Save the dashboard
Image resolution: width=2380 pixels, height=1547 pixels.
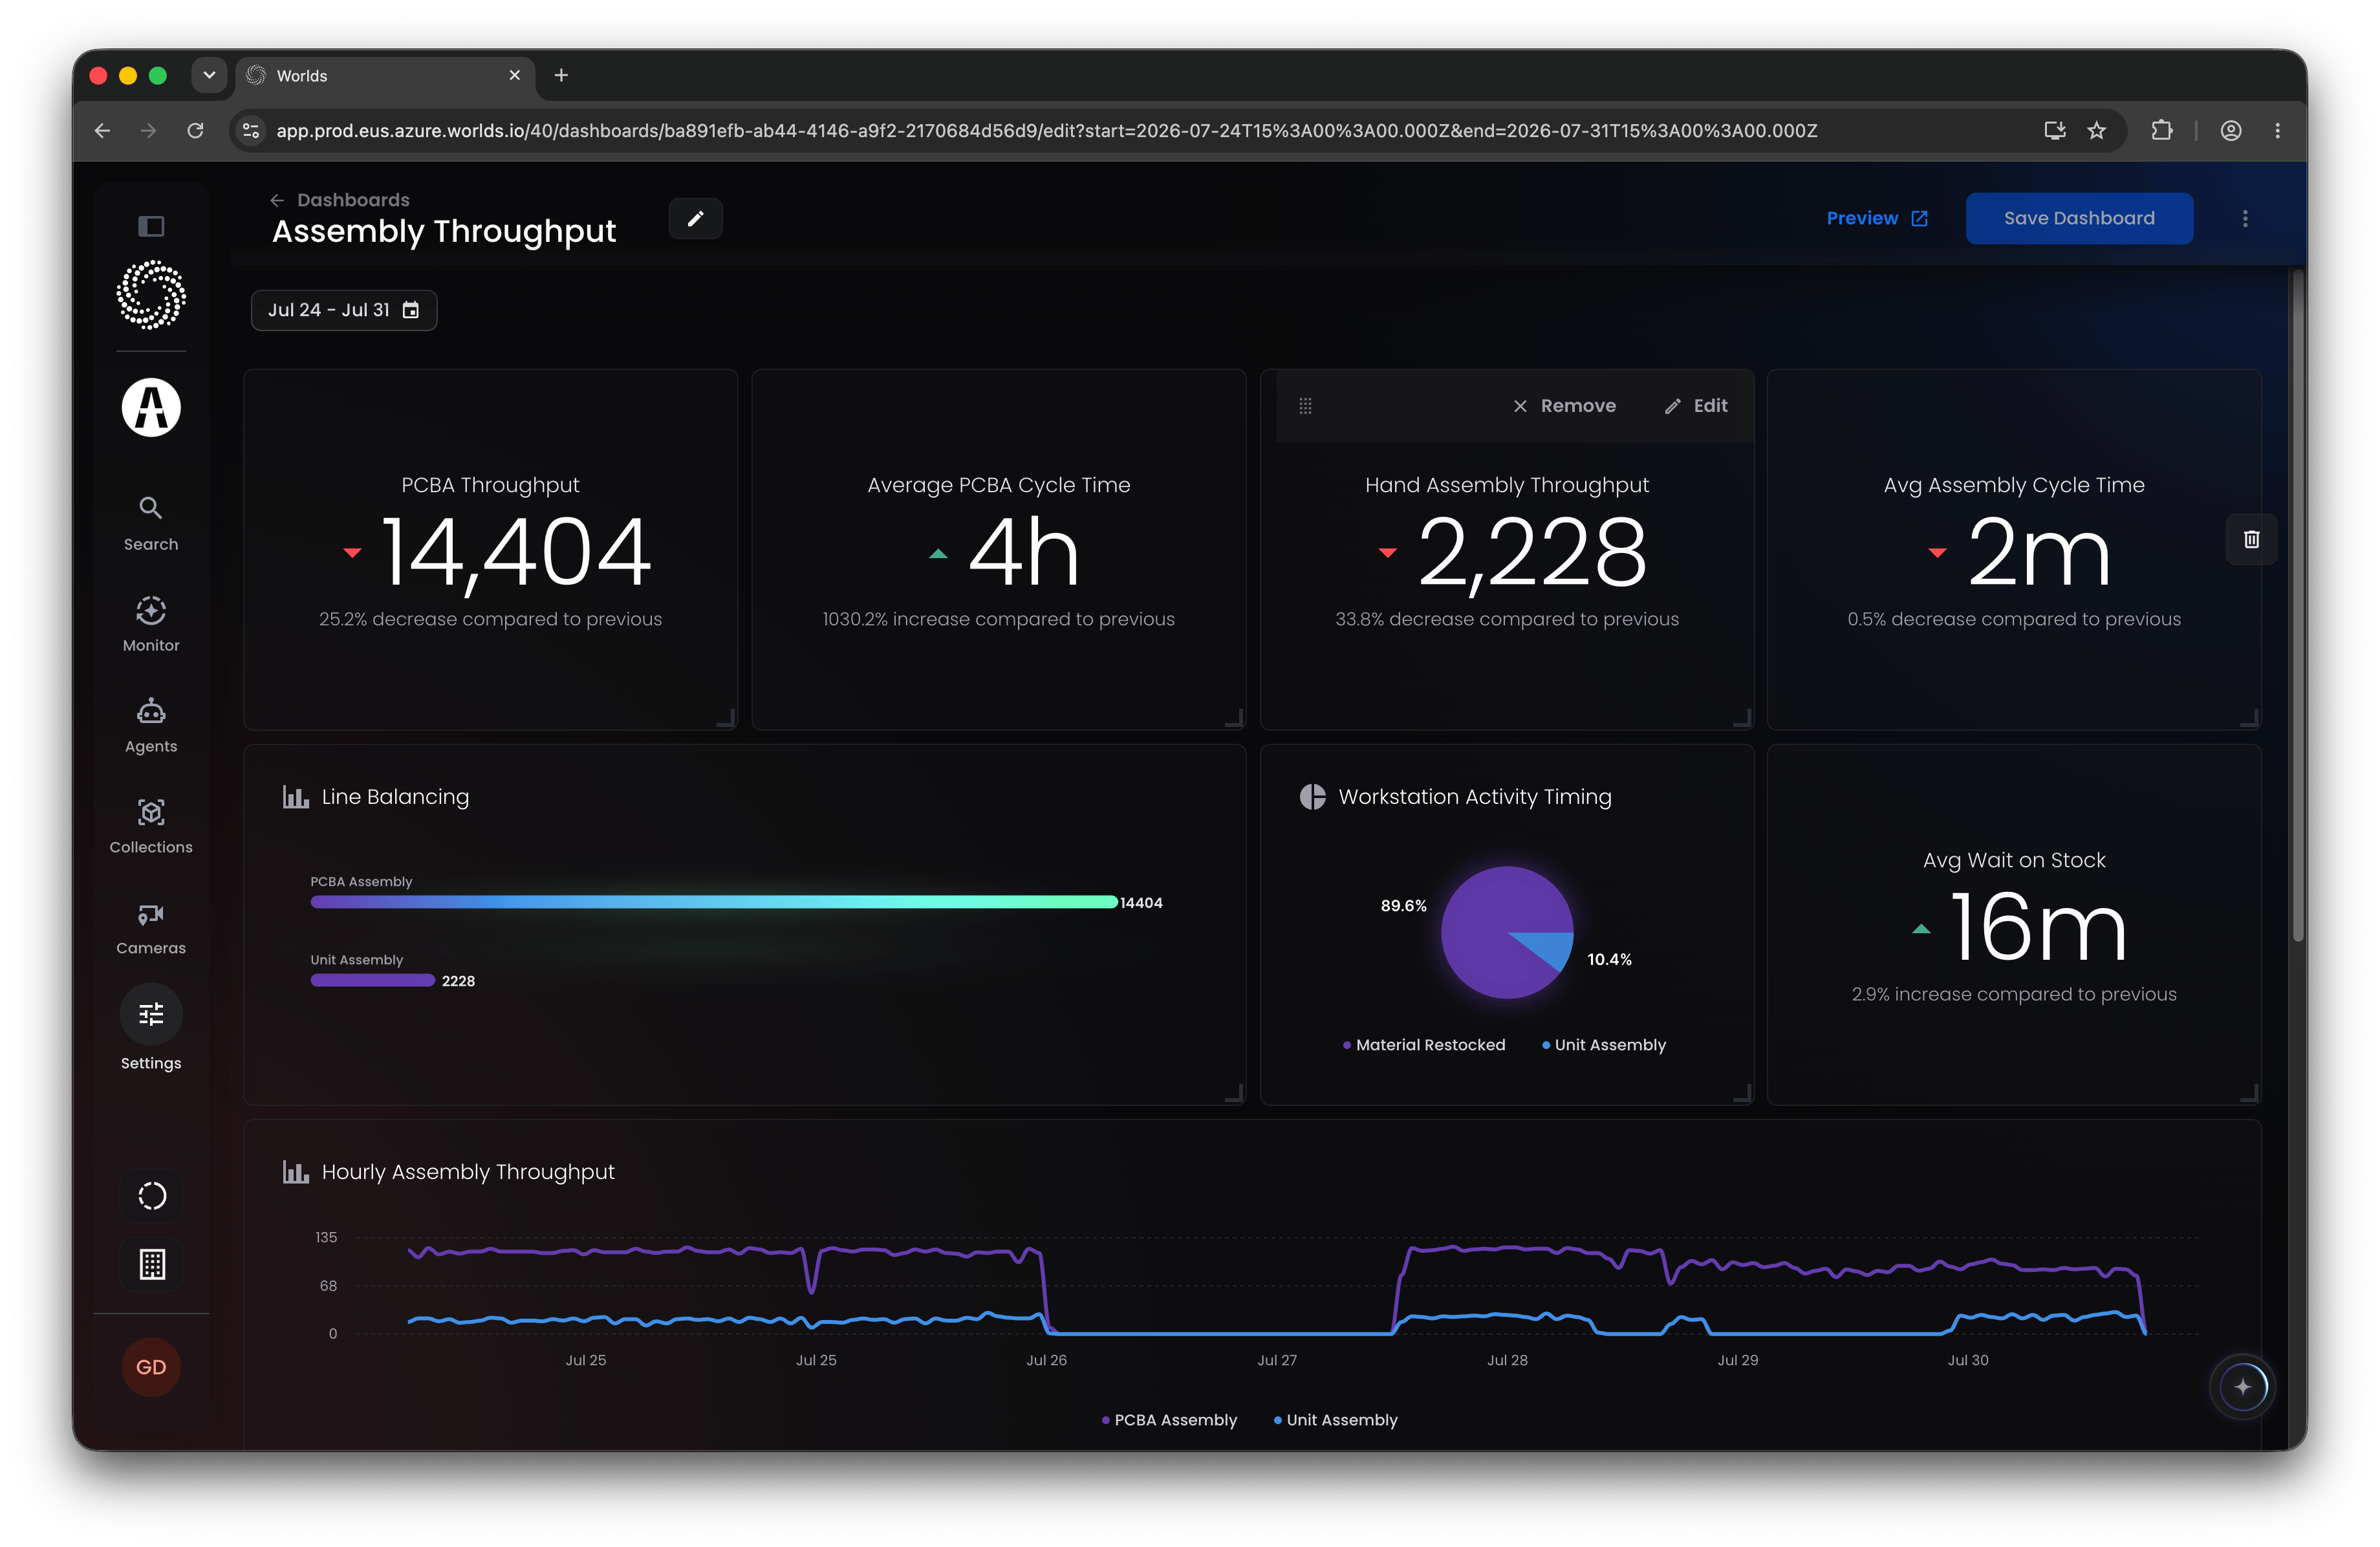2079,218
